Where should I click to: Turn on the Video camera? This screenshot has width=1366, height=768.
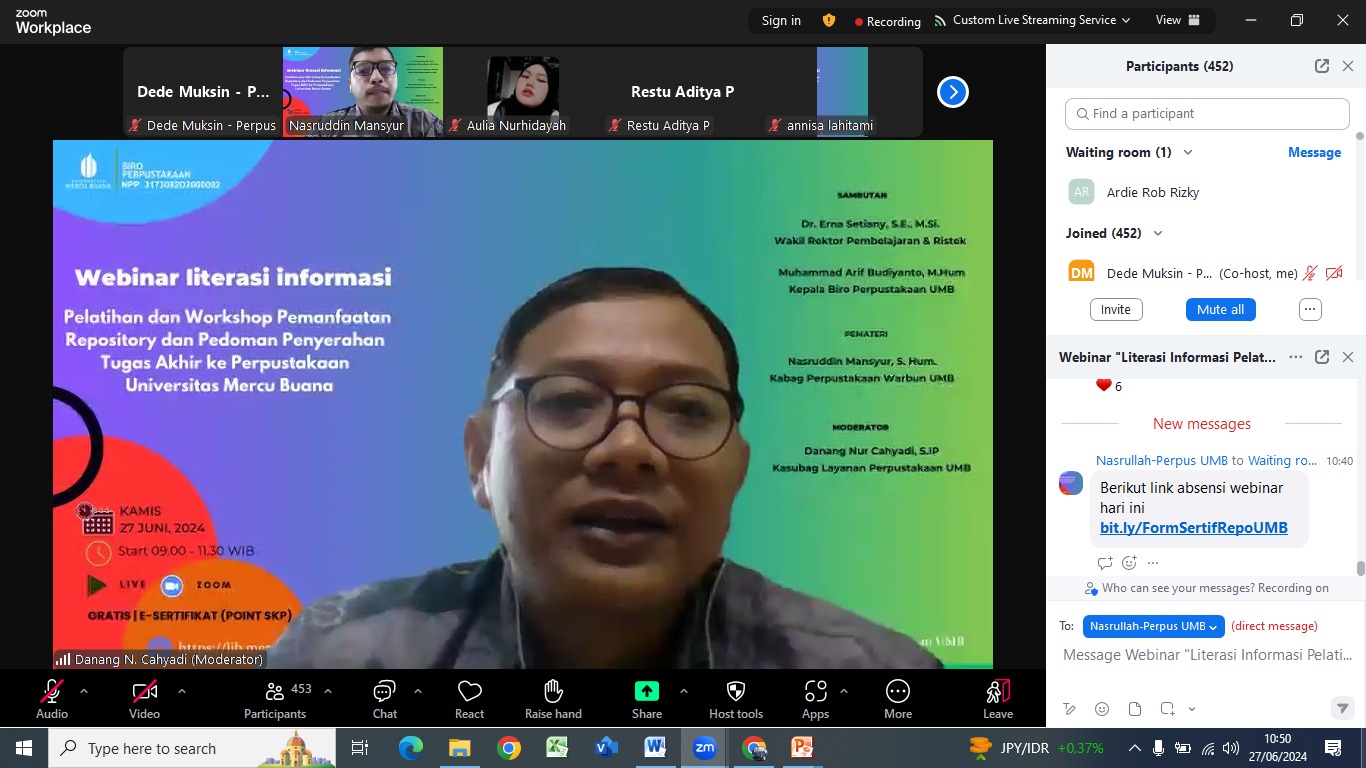(144, 692)
